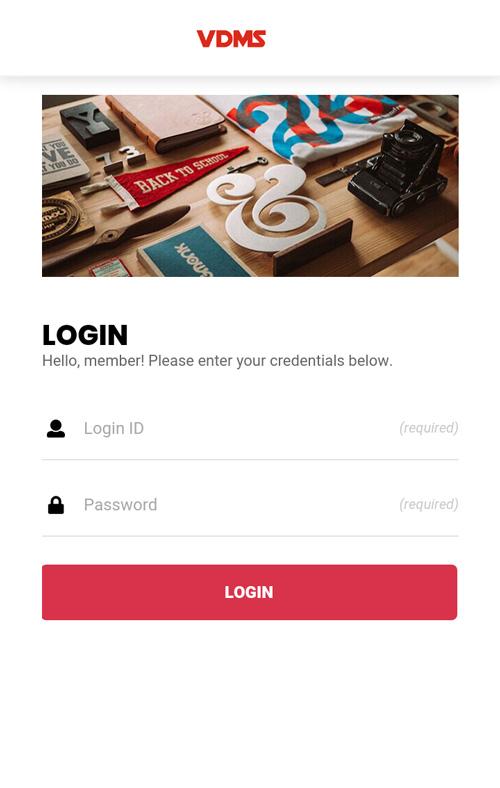Click the small key in the banner
The height and width of the screenshot is (788, 500).
247,165
